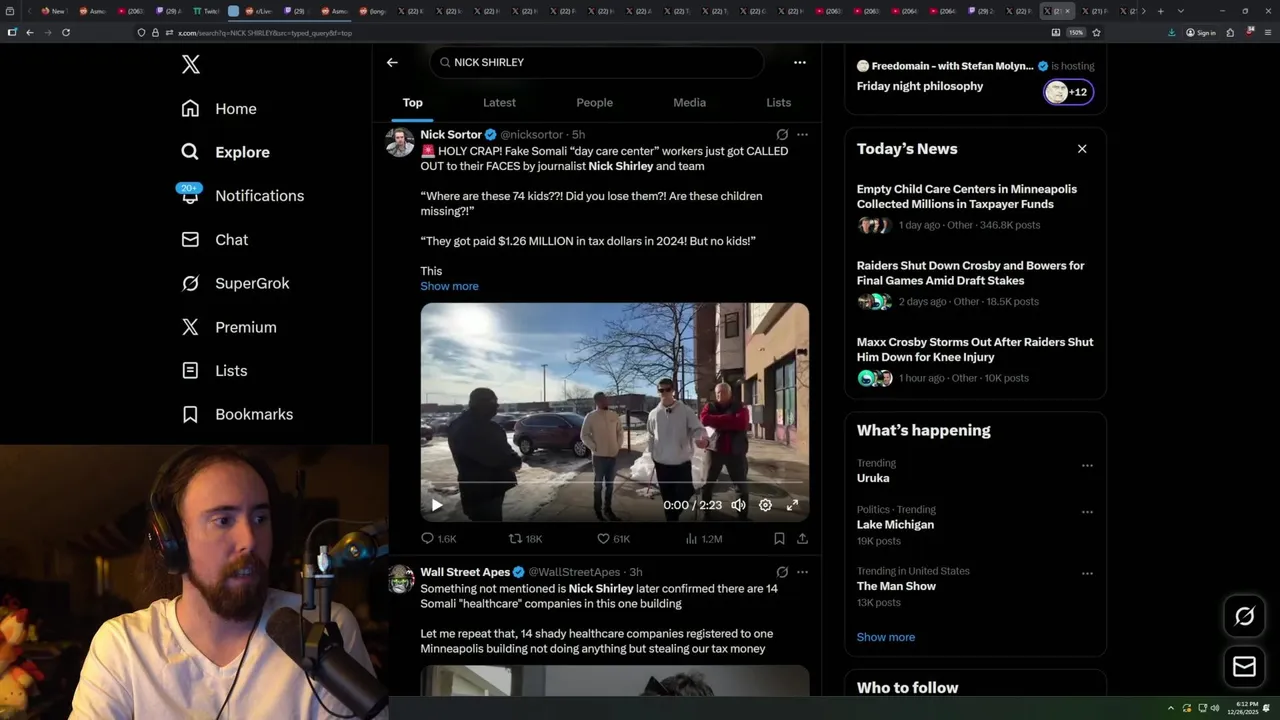Repost the post with 18K reposts
The width and height of the screenshot is (1280, 720).
(525, 539)
